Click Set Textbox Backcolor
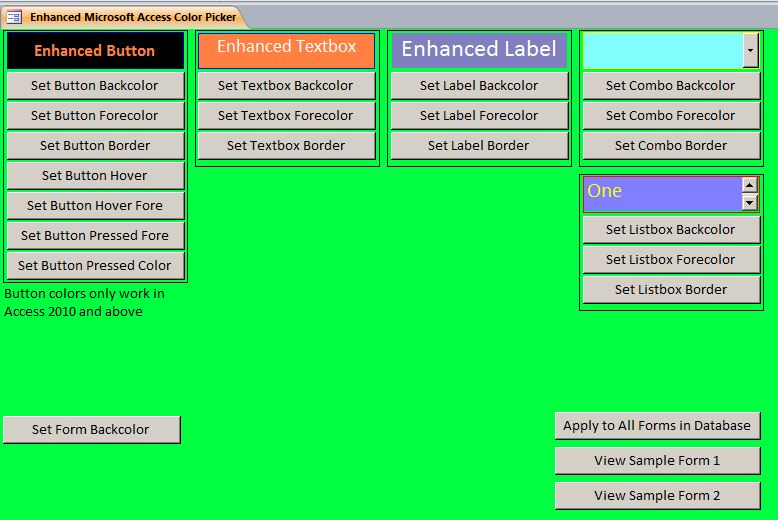Screen dimensions: 778x520 tap(286, 86)
